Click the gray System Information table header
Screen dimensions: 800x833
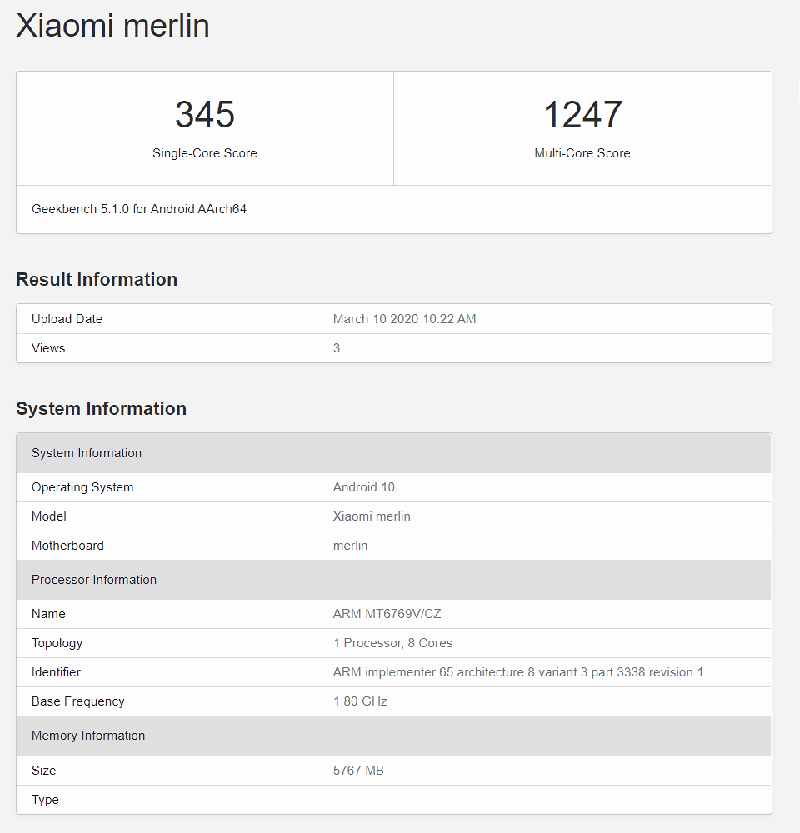[x=87, y=453]
